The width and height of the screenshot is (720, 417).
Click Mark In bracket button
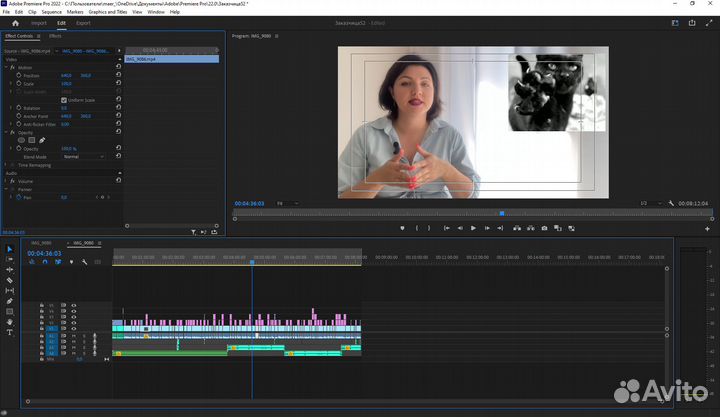pyautogui.click(x=416, y=228)
